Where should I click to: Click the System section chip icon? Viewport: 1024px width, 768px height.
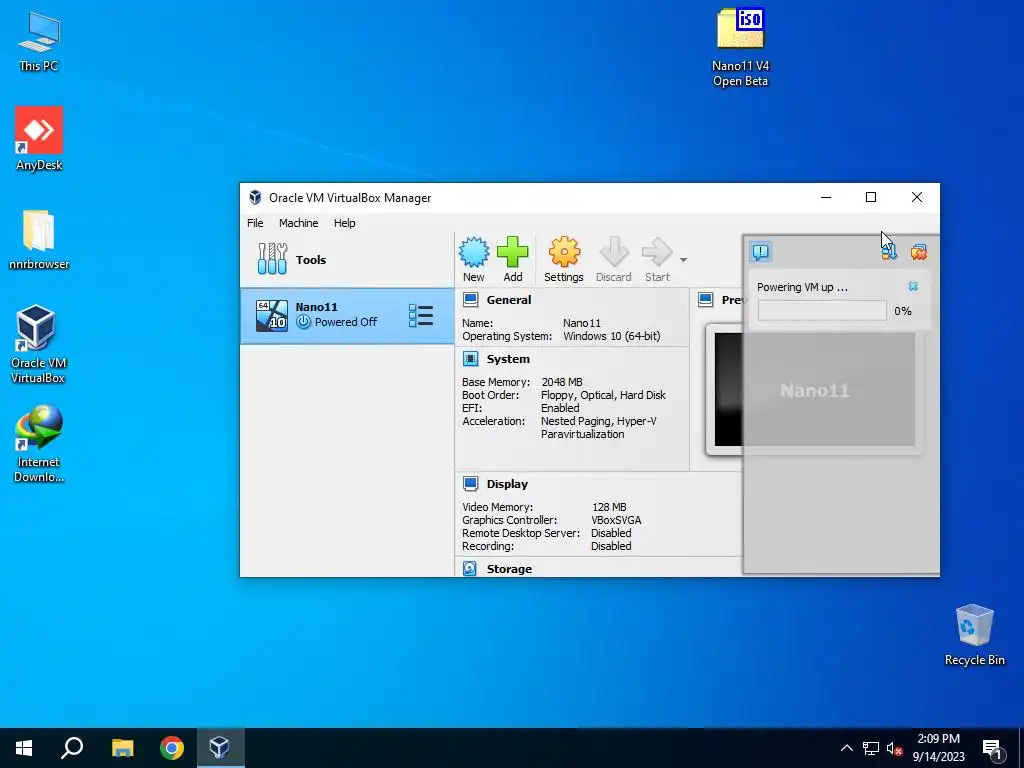click(470, 359)
